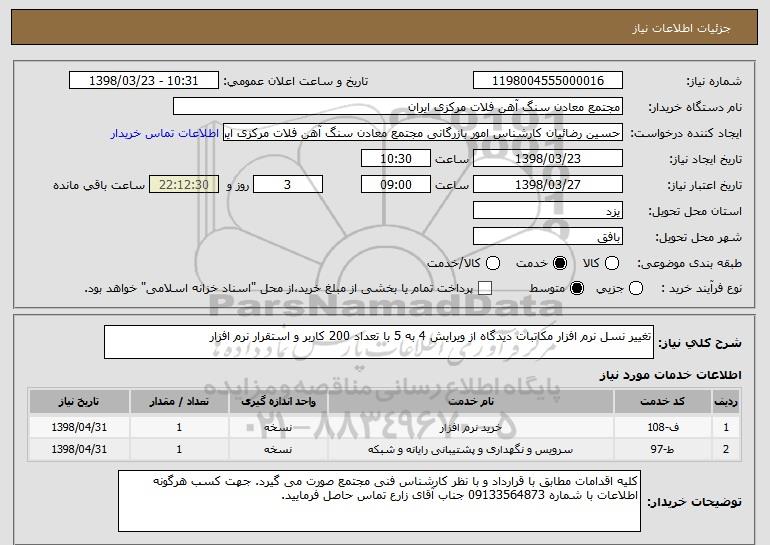Click the توضیحات خریدار label

[x=694, y=502]
